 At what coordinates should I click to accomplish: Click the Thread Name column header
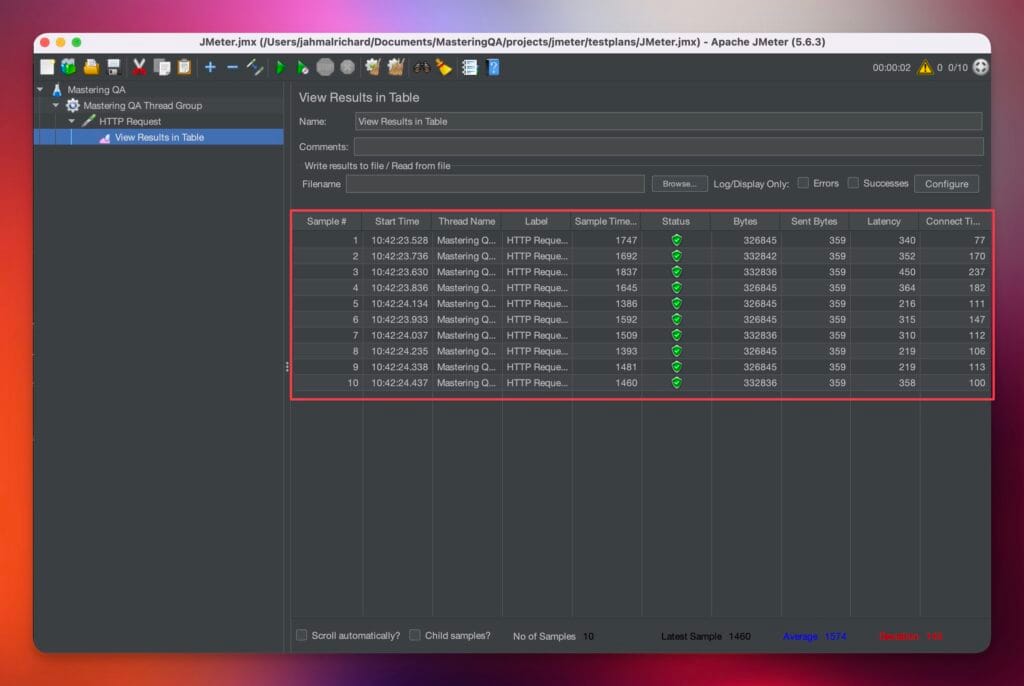(x=467, y=221)
